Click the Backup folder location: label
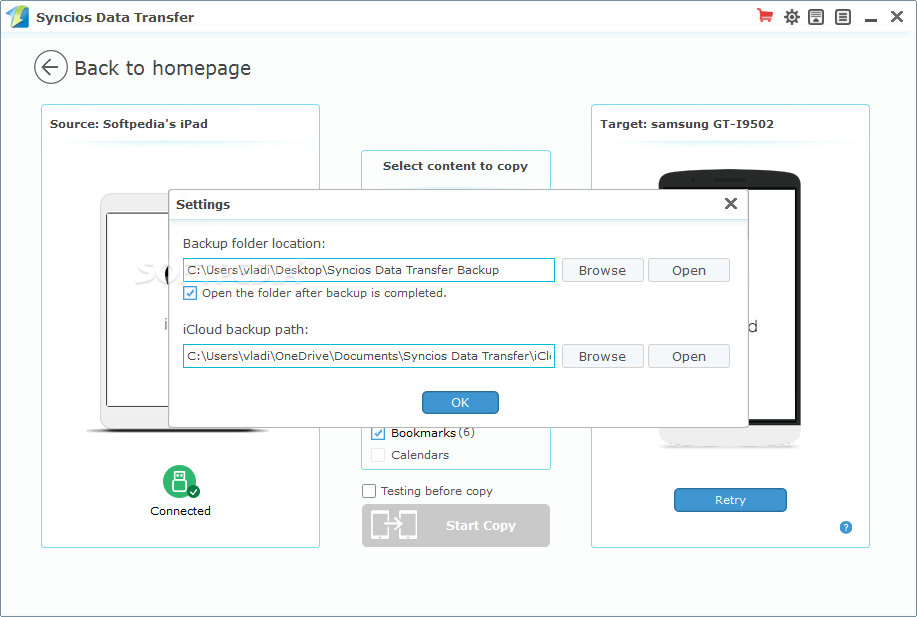 [254, 243]
